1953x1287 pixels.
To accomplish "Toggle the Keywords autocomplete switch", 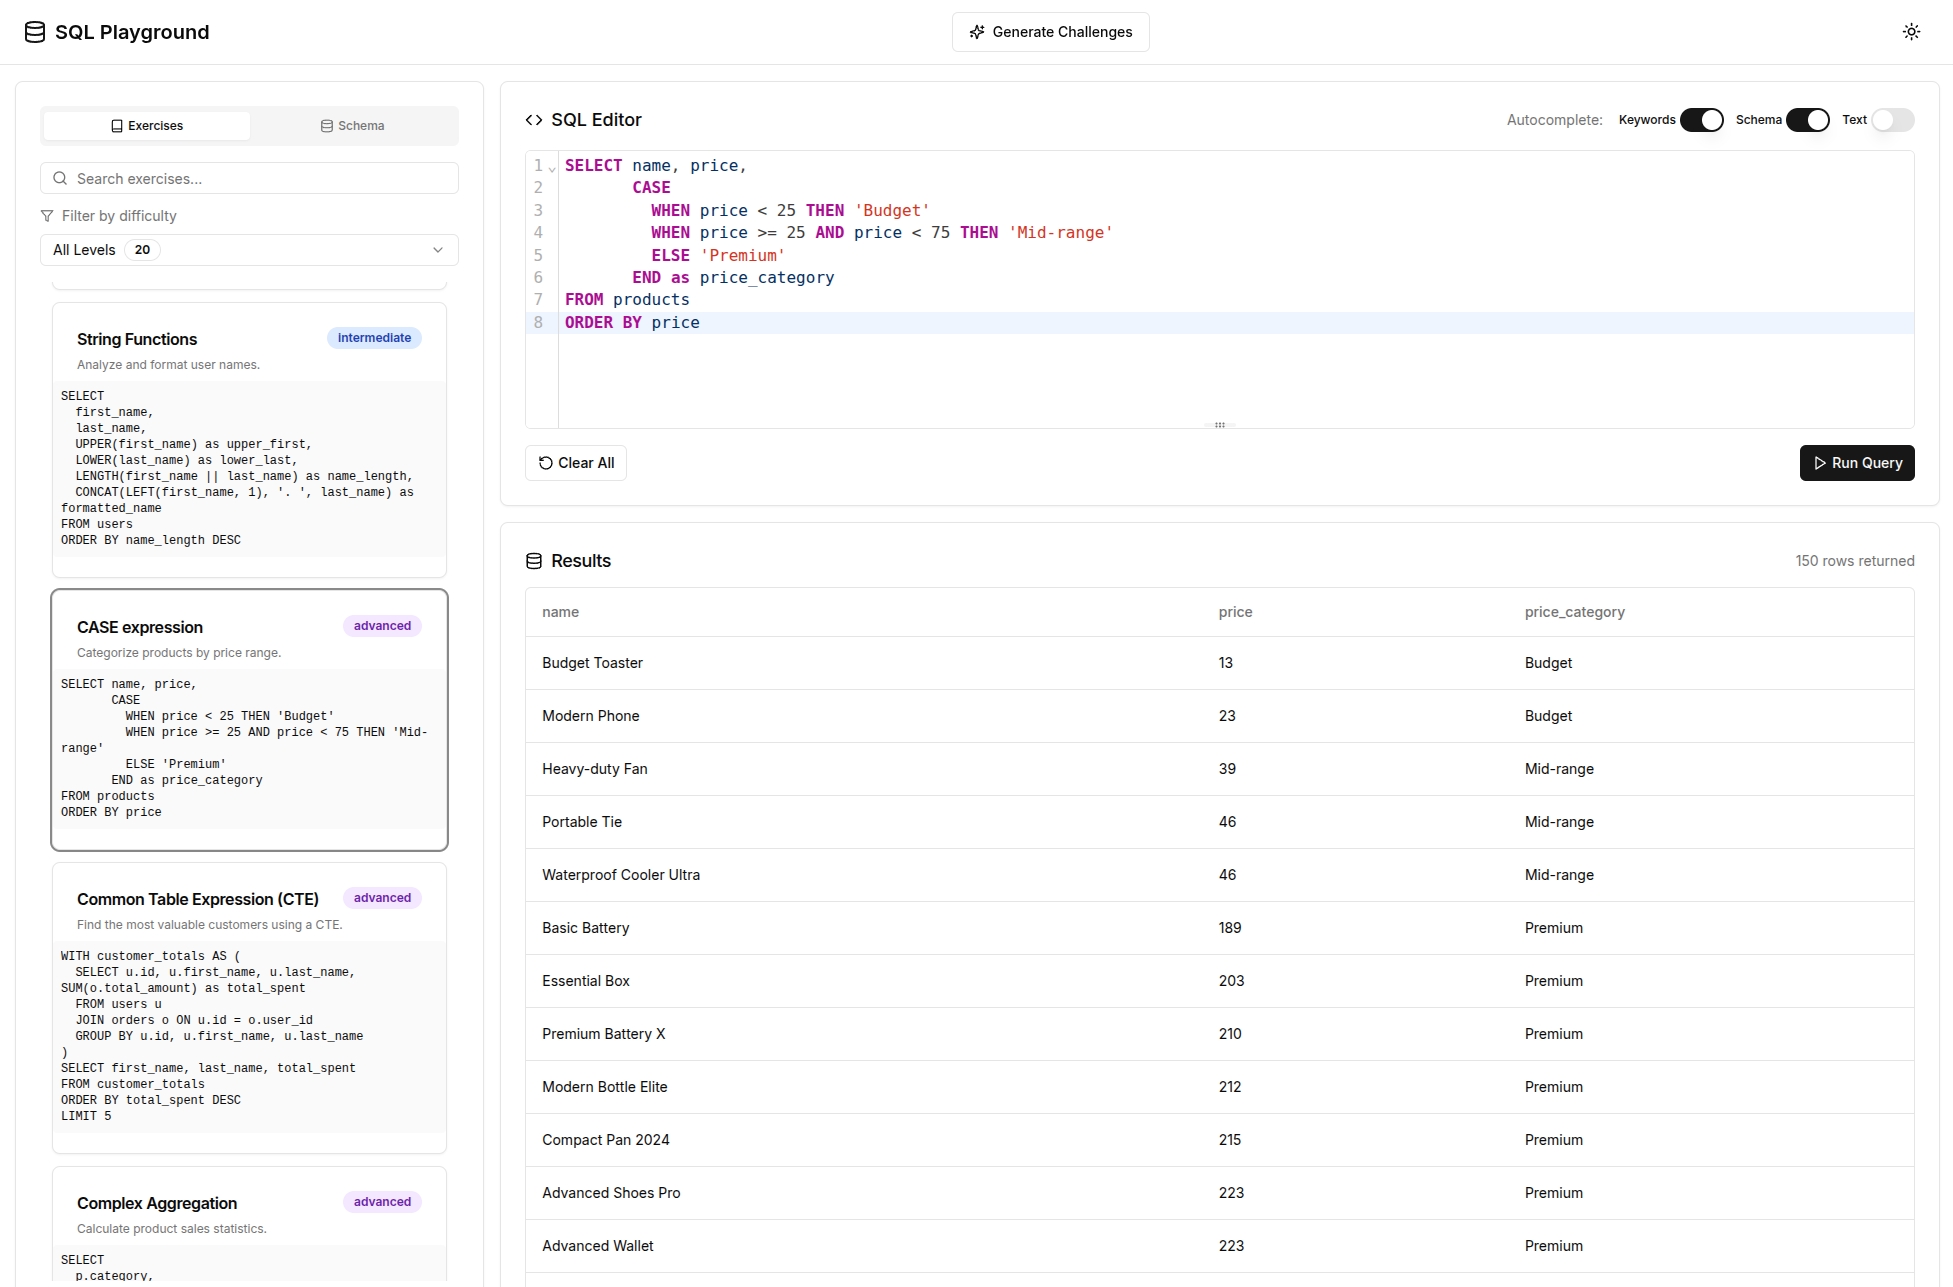I will tap(1701, 120).
